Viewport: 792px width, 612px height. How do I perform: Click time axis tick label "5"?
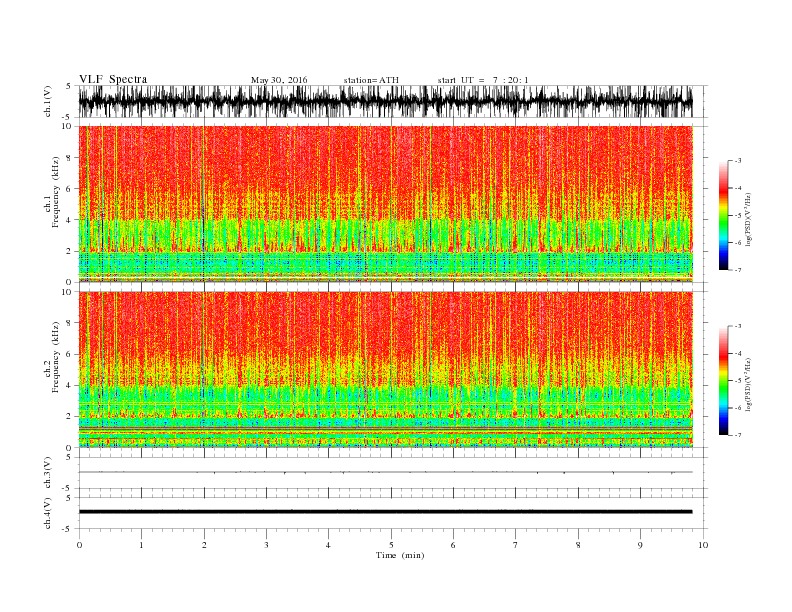click(391, 545)
